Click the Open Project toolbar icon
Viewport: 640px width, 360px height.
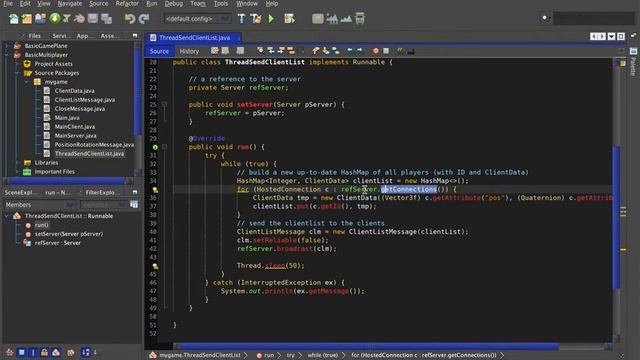[x=40, y=19]
